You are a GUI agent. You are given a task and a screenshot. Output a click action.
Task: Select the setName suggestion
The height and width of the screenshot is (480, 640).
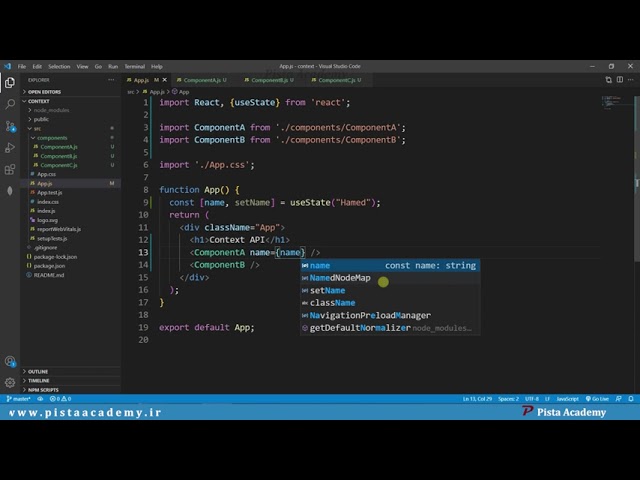[x=390, y=291]
